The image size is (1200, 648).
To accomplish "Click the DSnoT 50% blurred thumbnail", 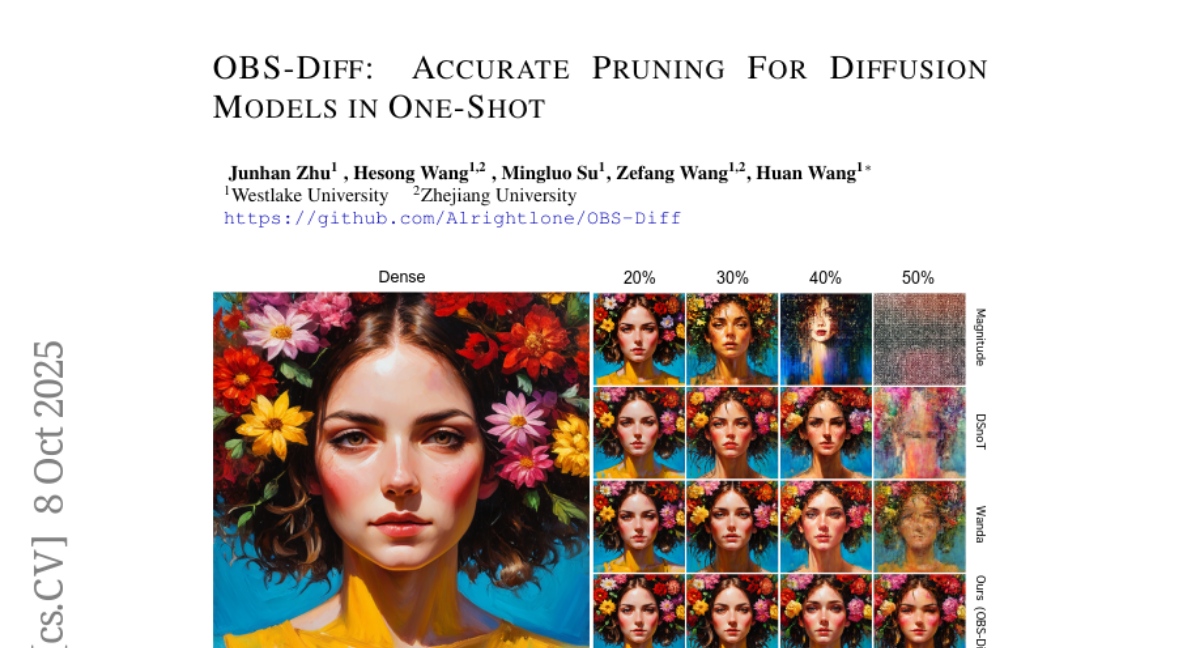I will click(919, 433).
